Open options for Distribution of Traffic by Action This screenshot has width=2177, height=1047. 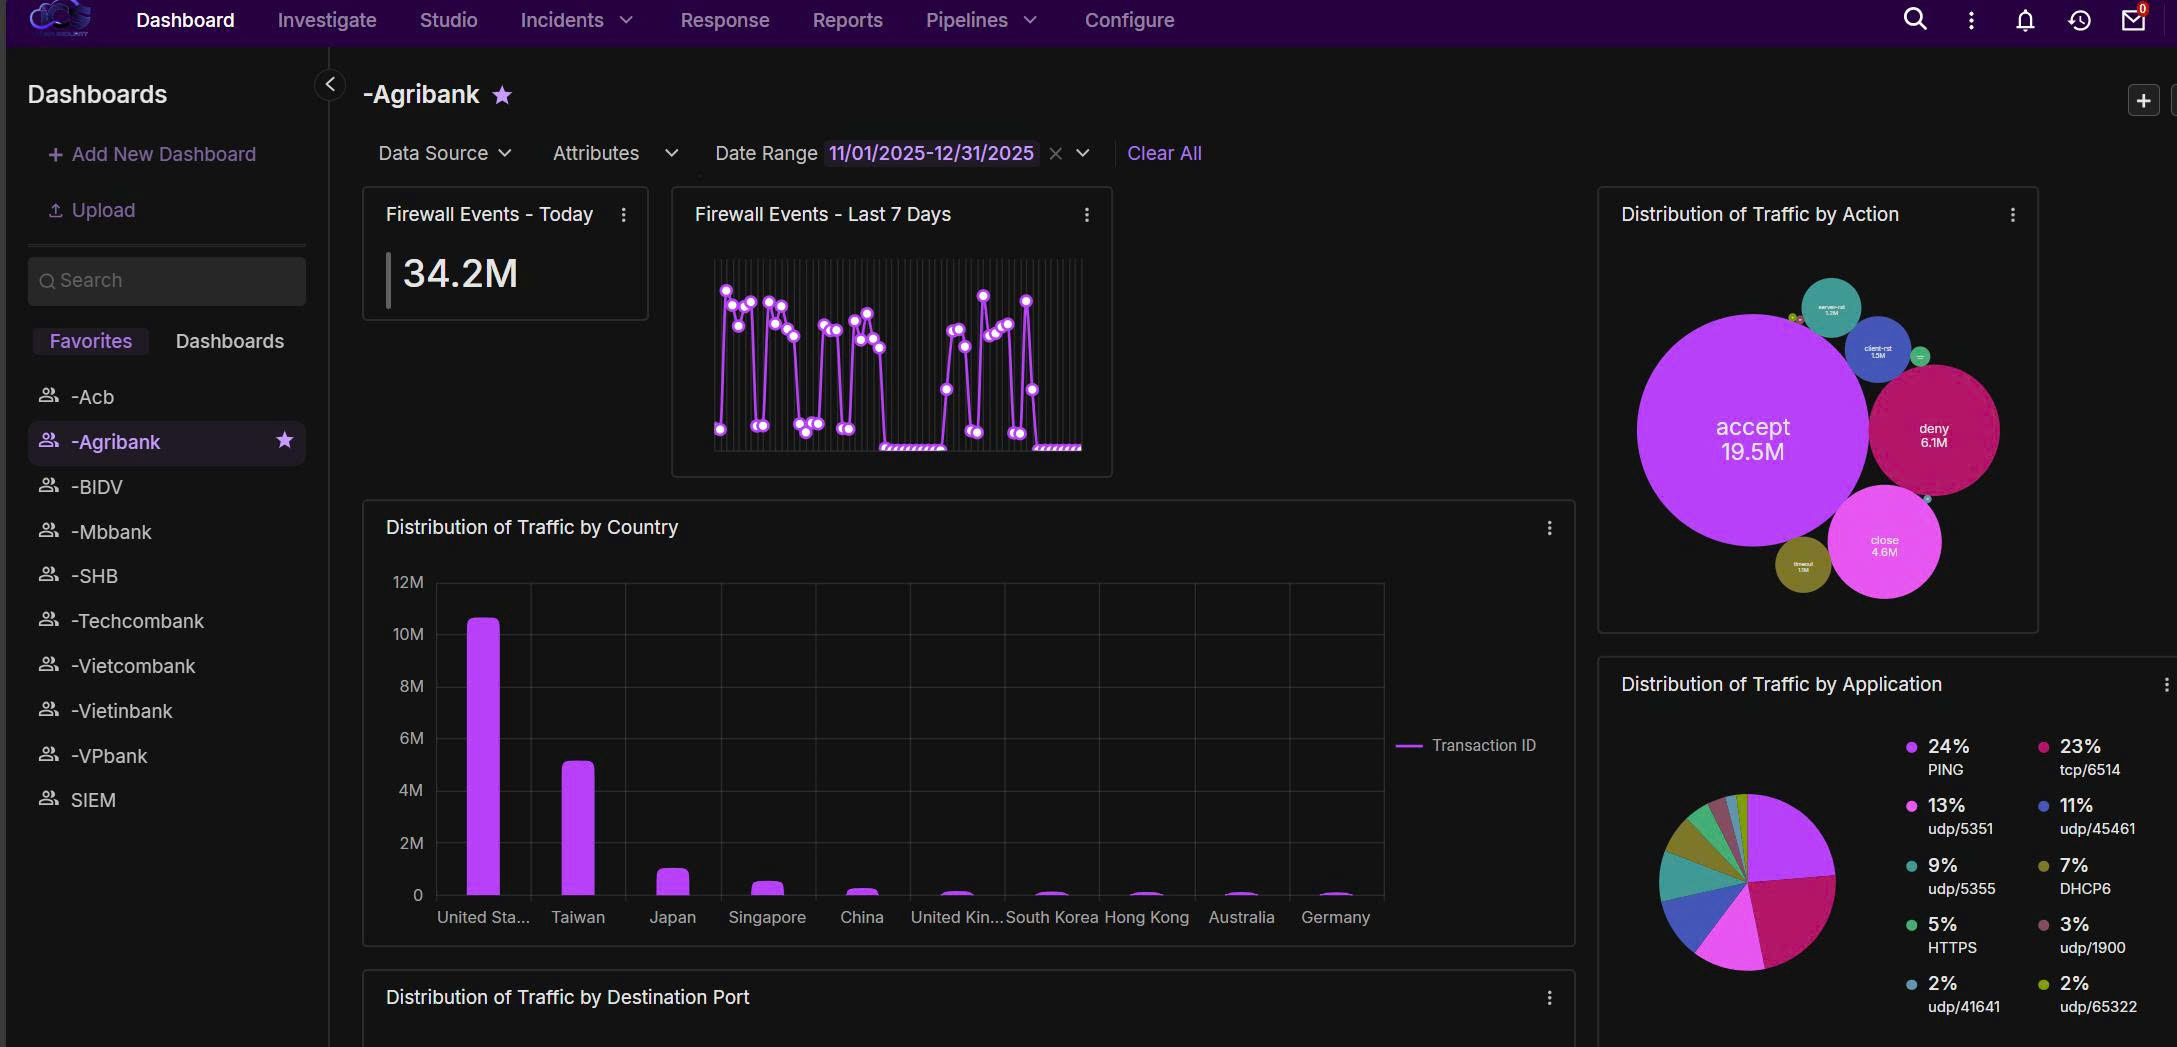coord(2013,214)
